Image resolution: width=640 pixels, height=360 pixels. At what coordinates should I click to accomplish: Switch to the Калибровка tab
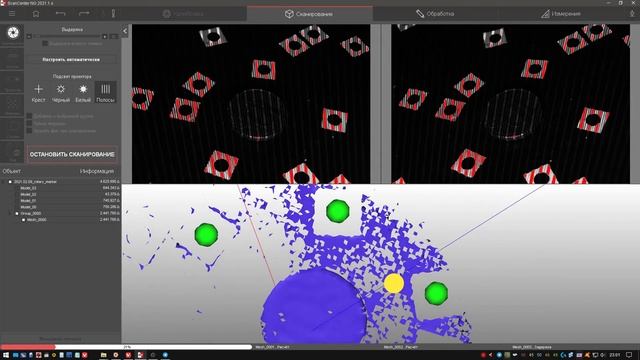(x=183, y=14)
